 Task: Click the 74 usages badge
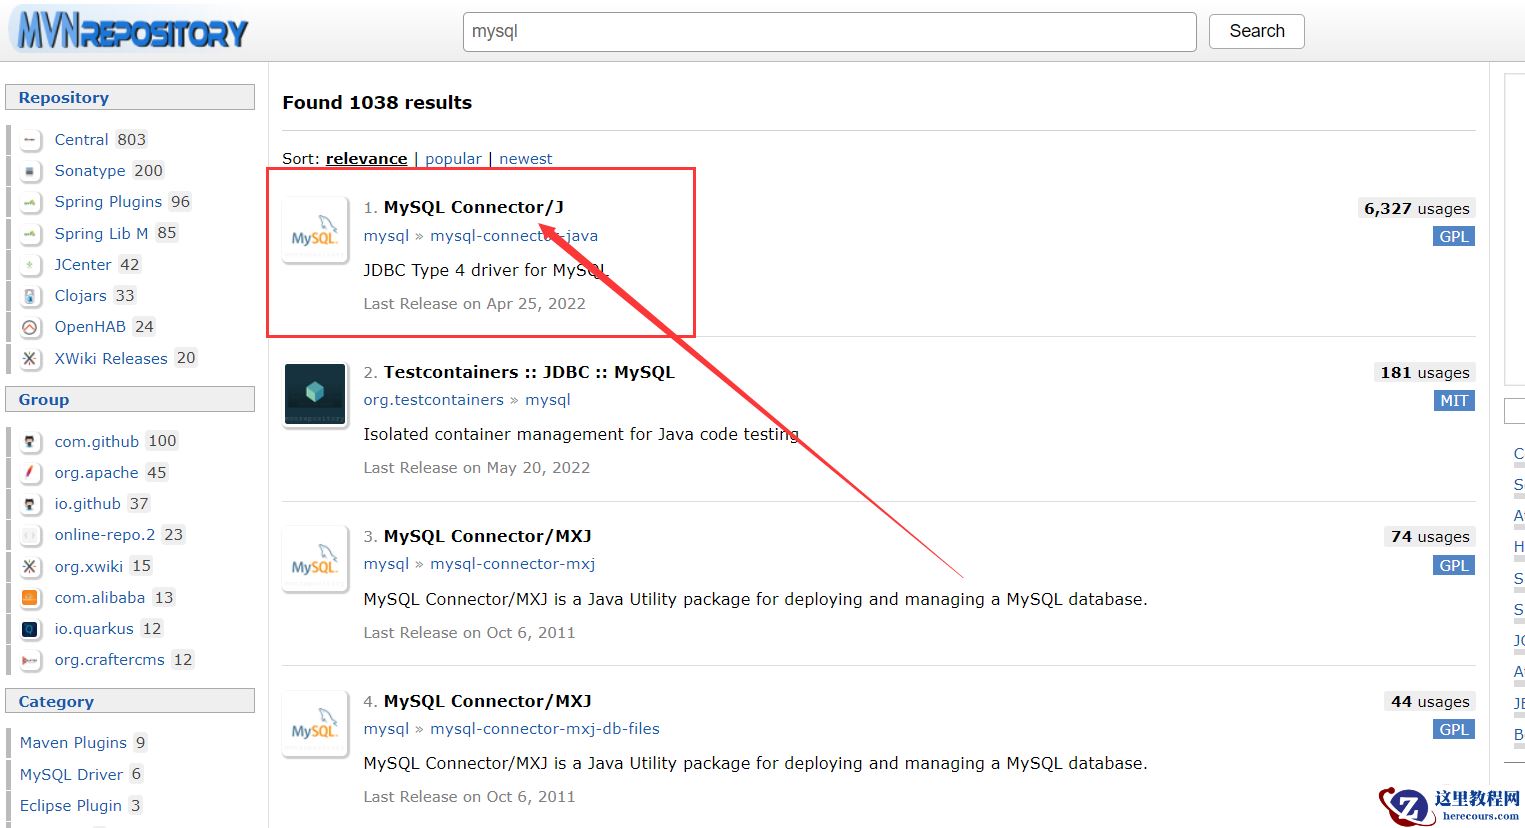1430,537
